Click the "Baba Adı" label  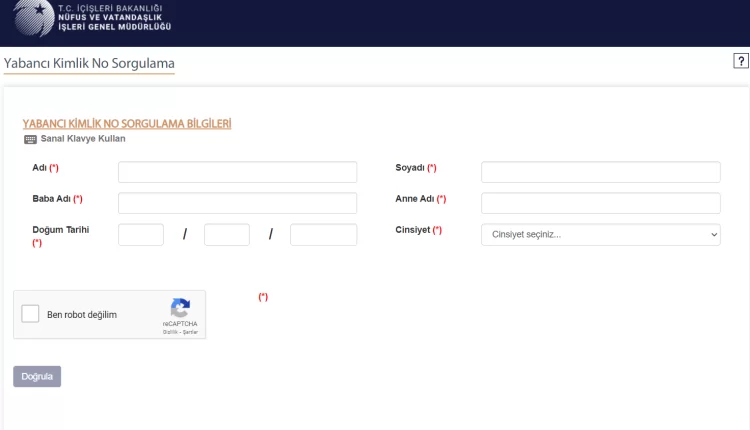tap(51, 198)
